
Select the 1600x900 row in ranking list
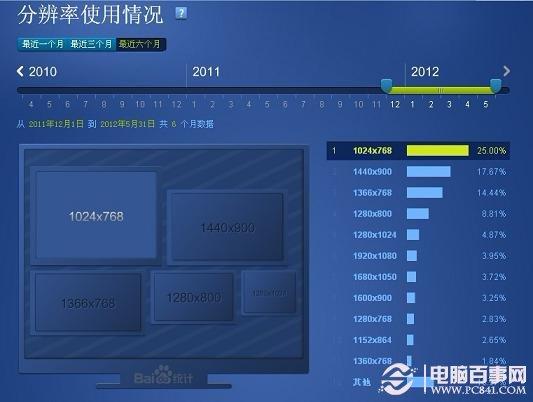pos(418,298)
